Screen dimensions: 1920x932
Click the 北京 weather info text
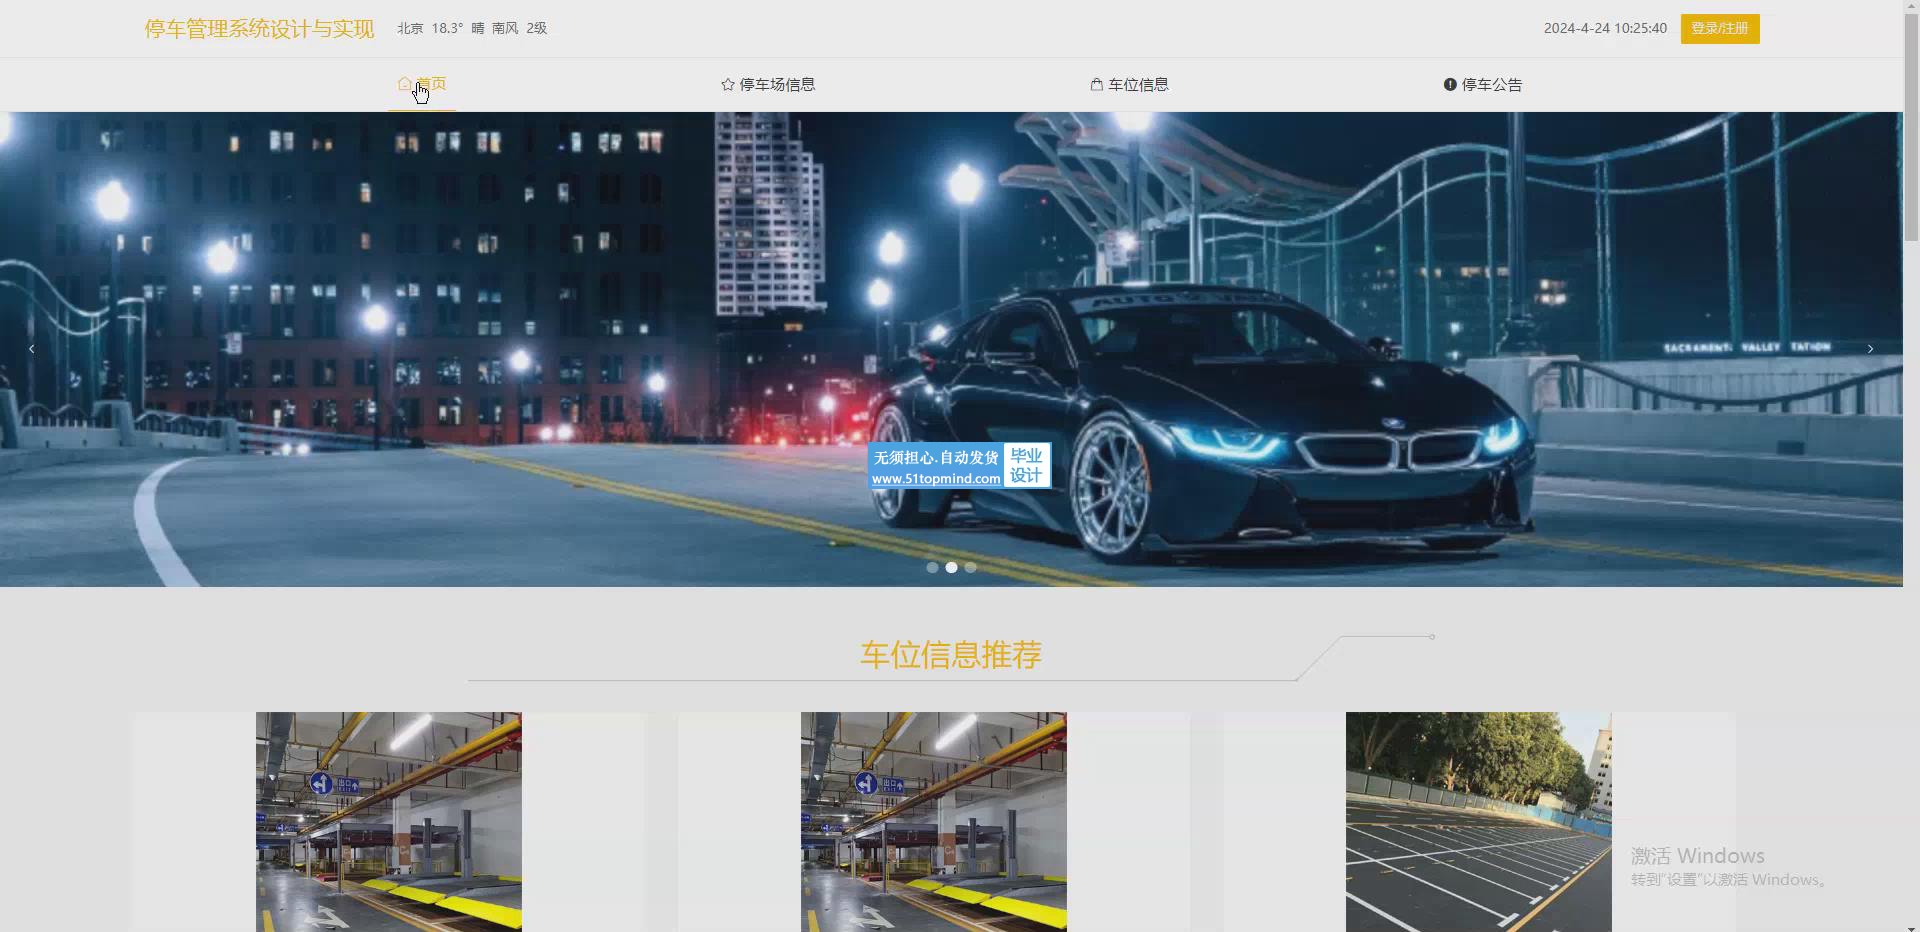(472, 28)
